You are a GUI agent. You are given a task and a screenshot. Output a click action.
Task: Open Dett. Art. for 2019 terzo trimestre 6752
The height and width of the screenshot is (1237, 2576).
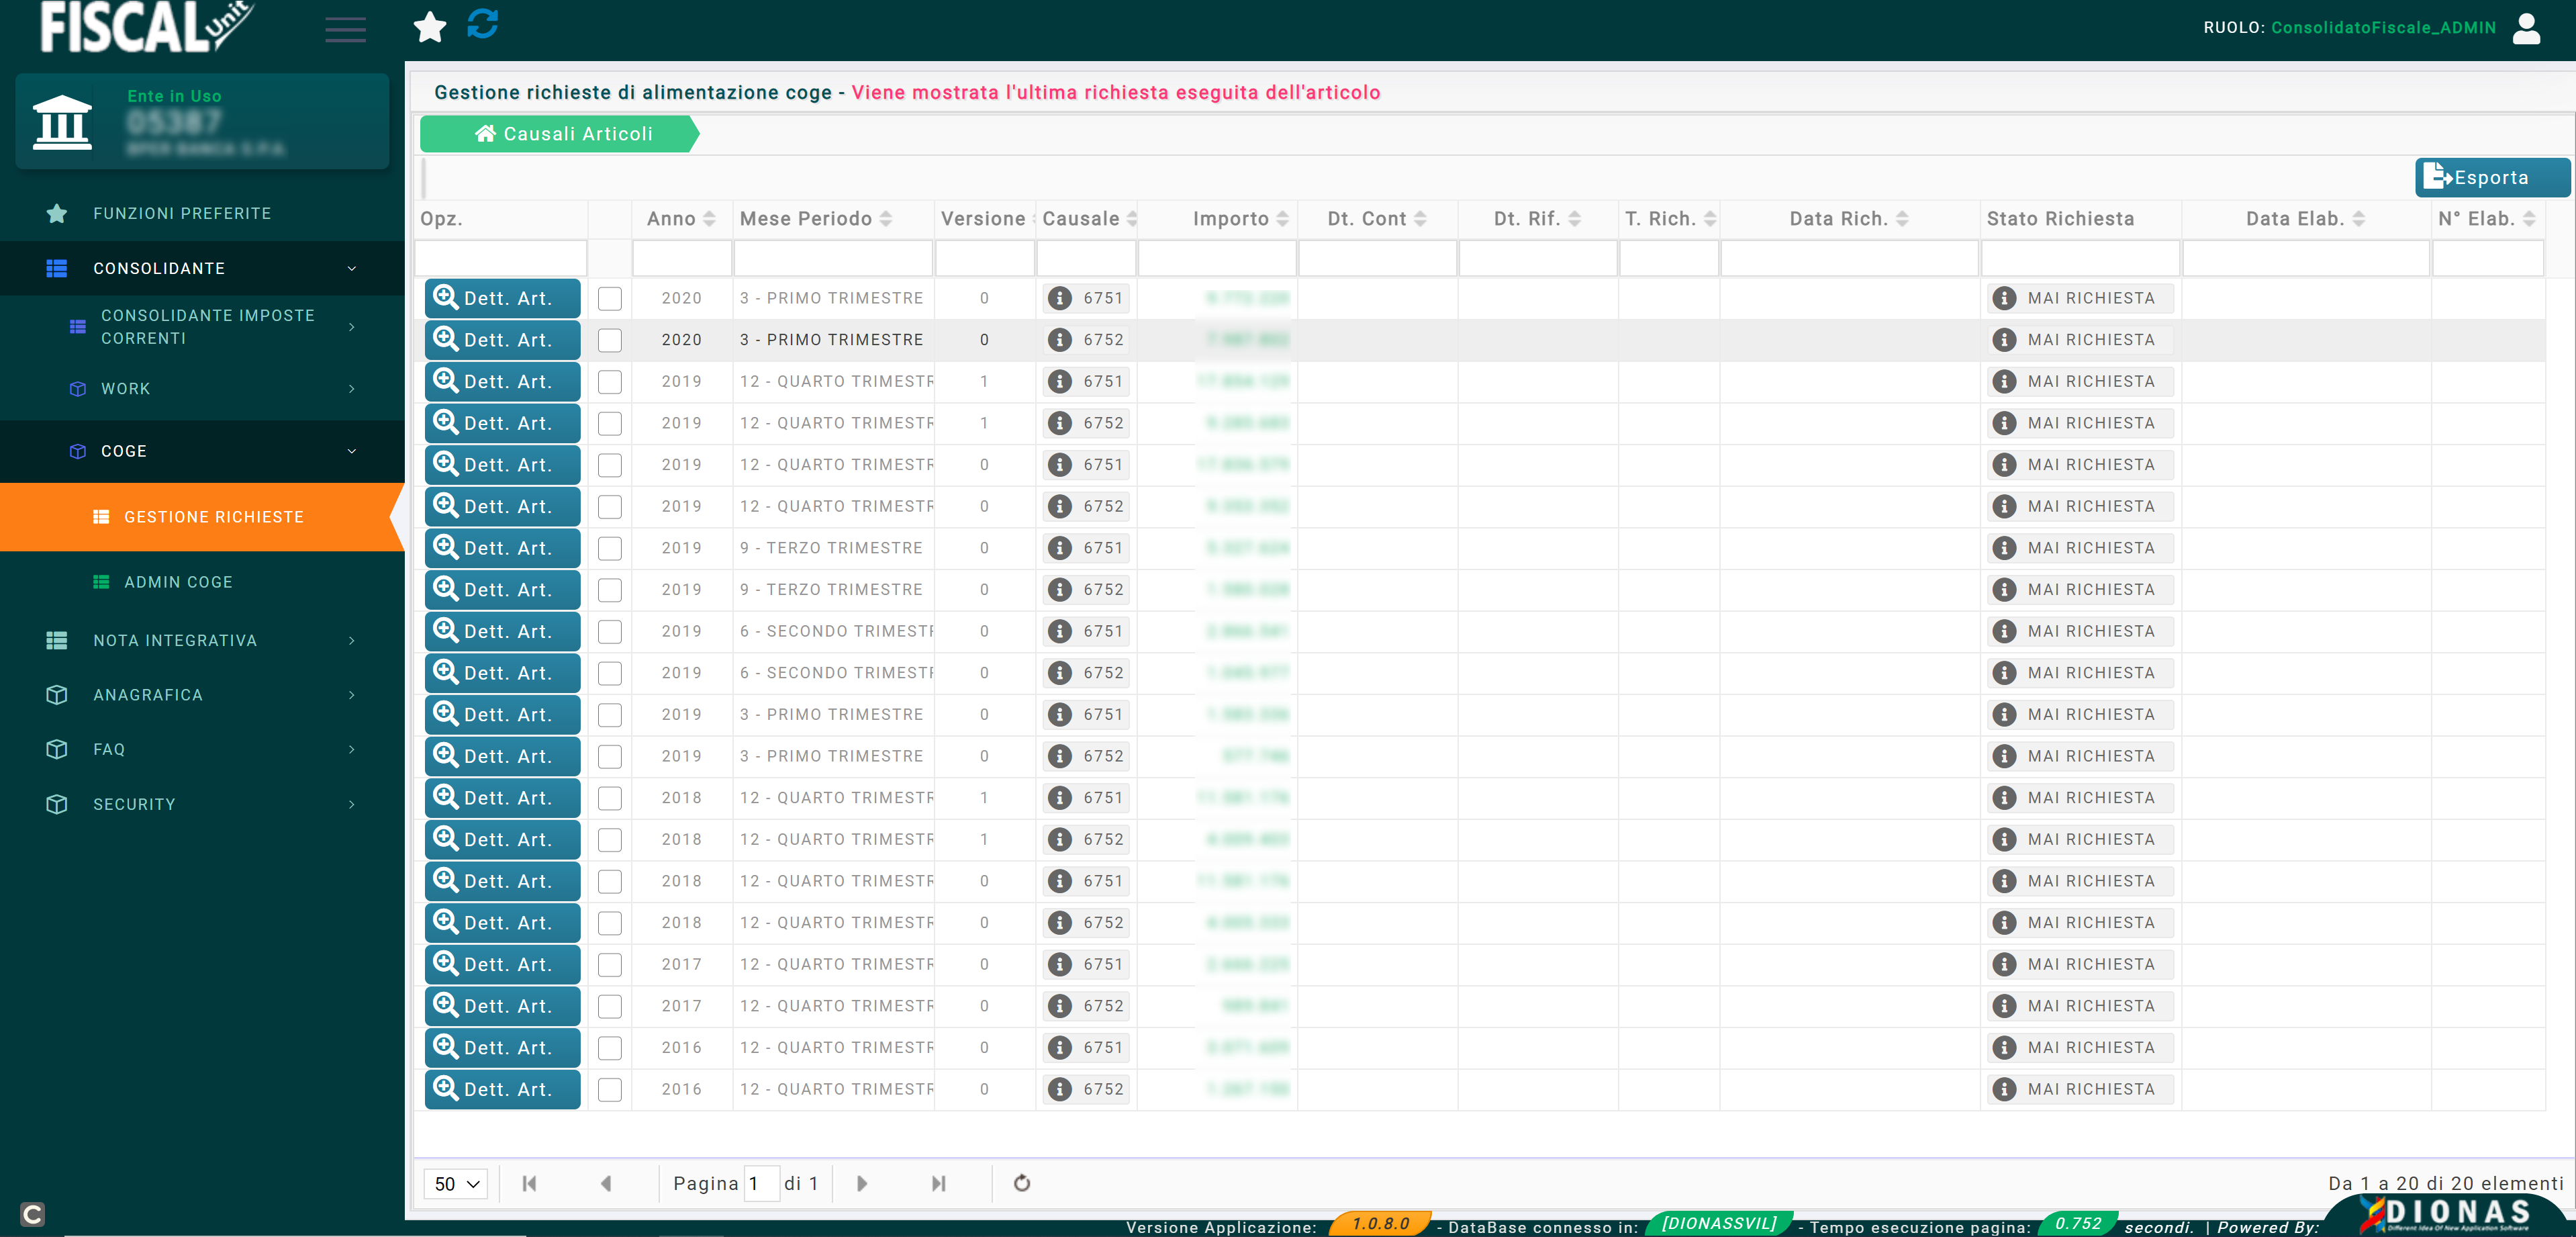click(503, 590)
